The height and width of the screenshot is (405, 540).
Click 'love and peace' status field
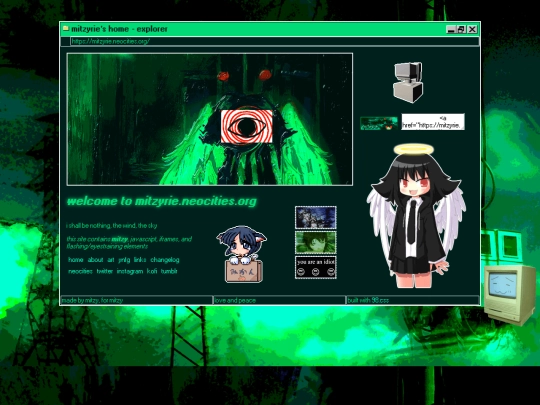pos(279,300)
